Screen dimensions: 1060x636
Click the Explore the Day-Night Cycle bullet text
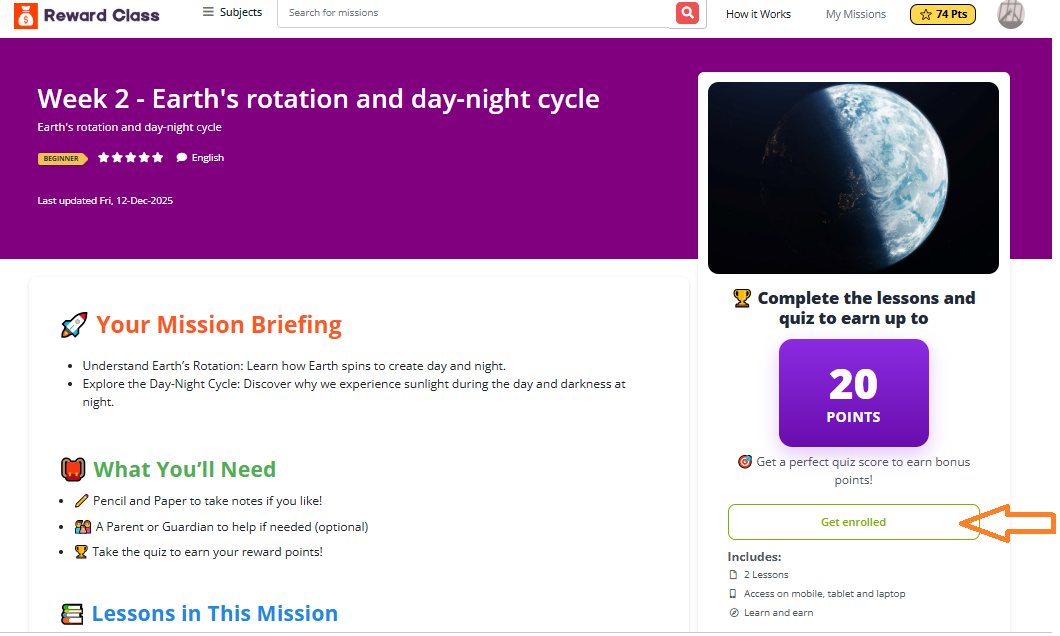(354, 393)
